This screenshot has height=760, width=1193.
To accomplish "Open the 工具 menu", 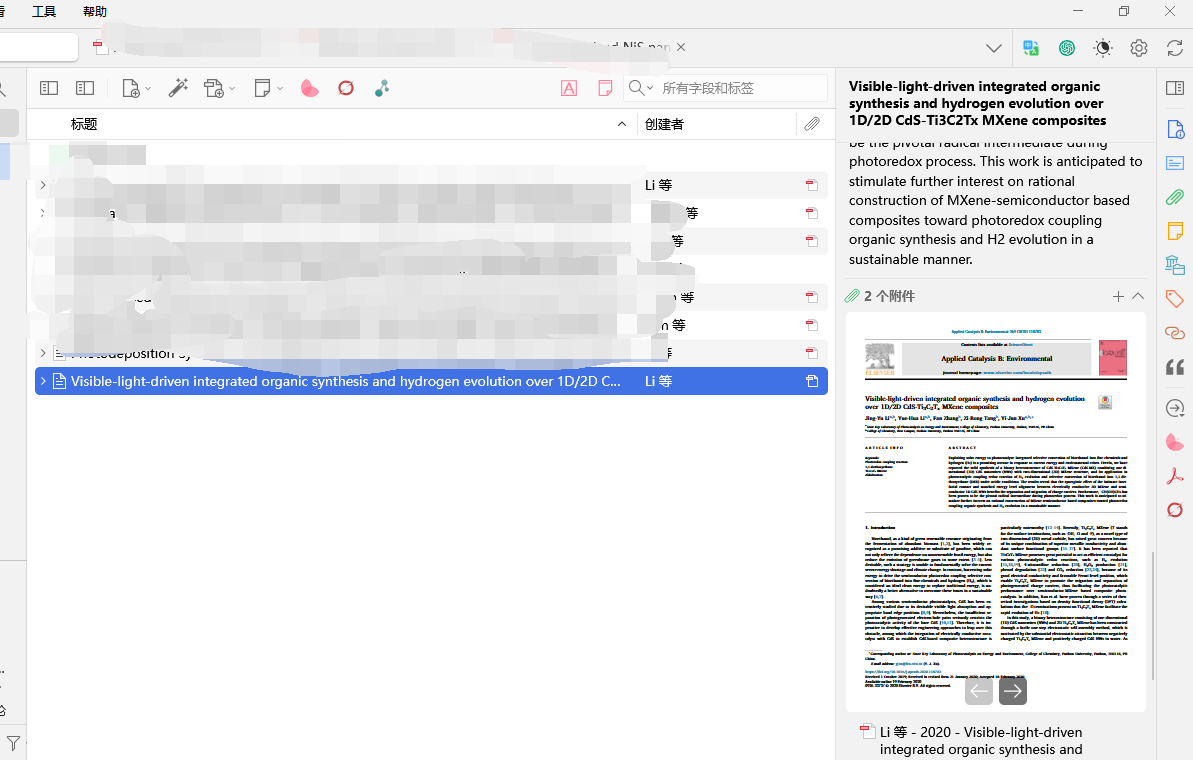I will click(44, 11).
